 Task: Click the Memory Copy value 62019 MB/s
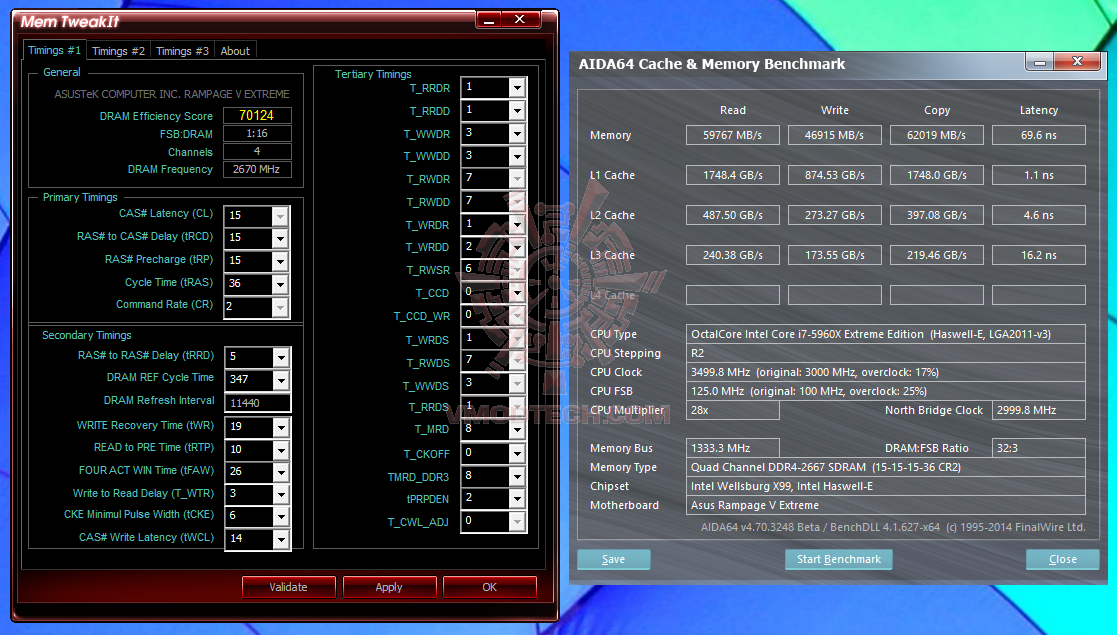click(x=936, y=135)
